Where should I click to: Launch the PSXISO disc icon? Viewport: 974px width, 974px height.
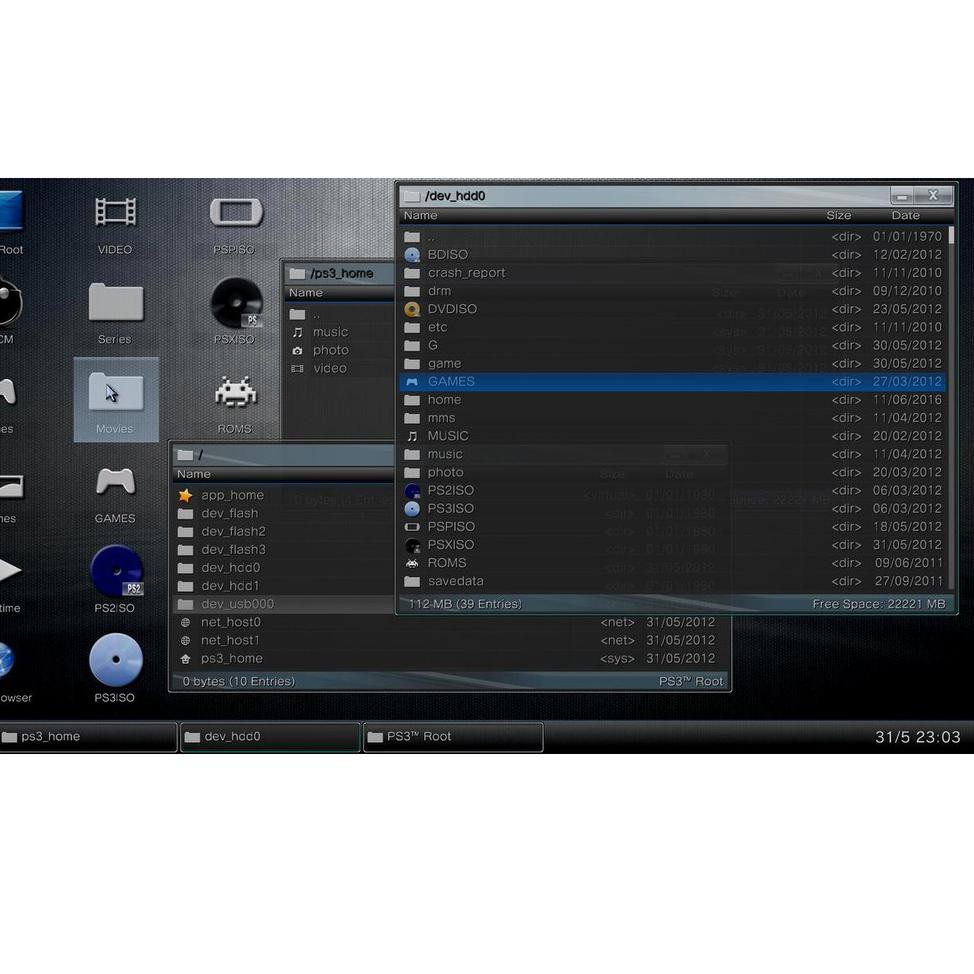(x=235, y=304)
